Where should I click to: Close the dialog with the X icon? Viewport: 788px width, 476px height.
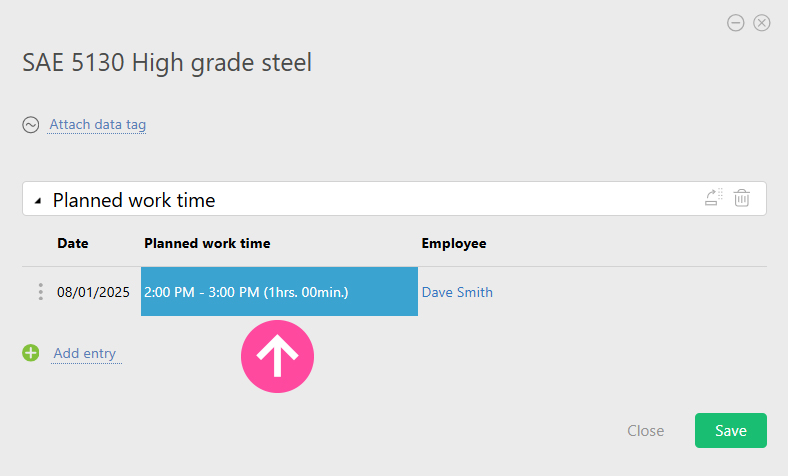761,23
